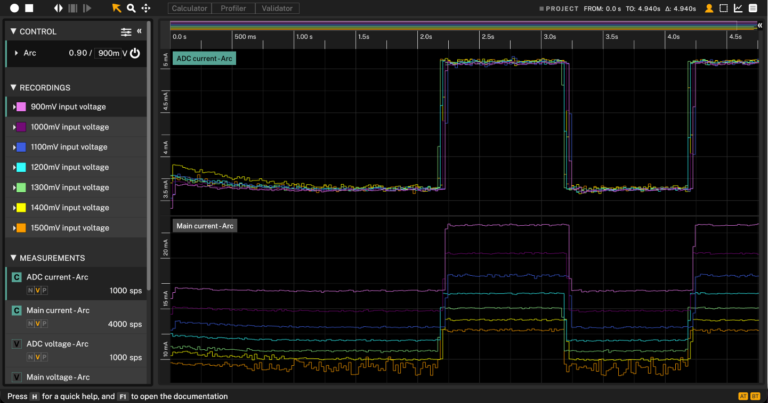Click the Main current - Arc graph label
The height and width of the screenshot is (403, 768).
pos(205,226)
